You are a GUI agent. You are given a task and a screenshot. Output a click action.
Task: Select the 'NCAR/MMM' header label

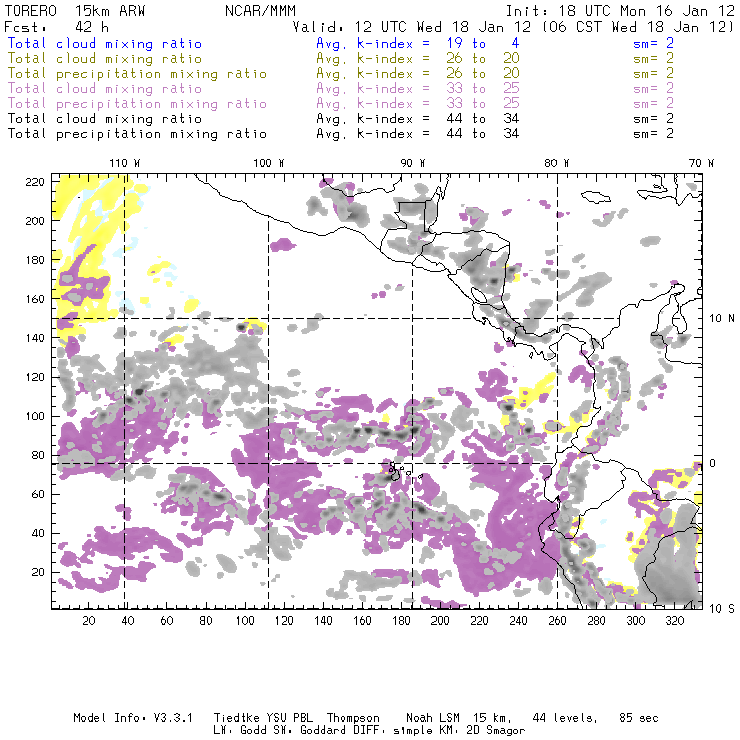click(260, 11)
